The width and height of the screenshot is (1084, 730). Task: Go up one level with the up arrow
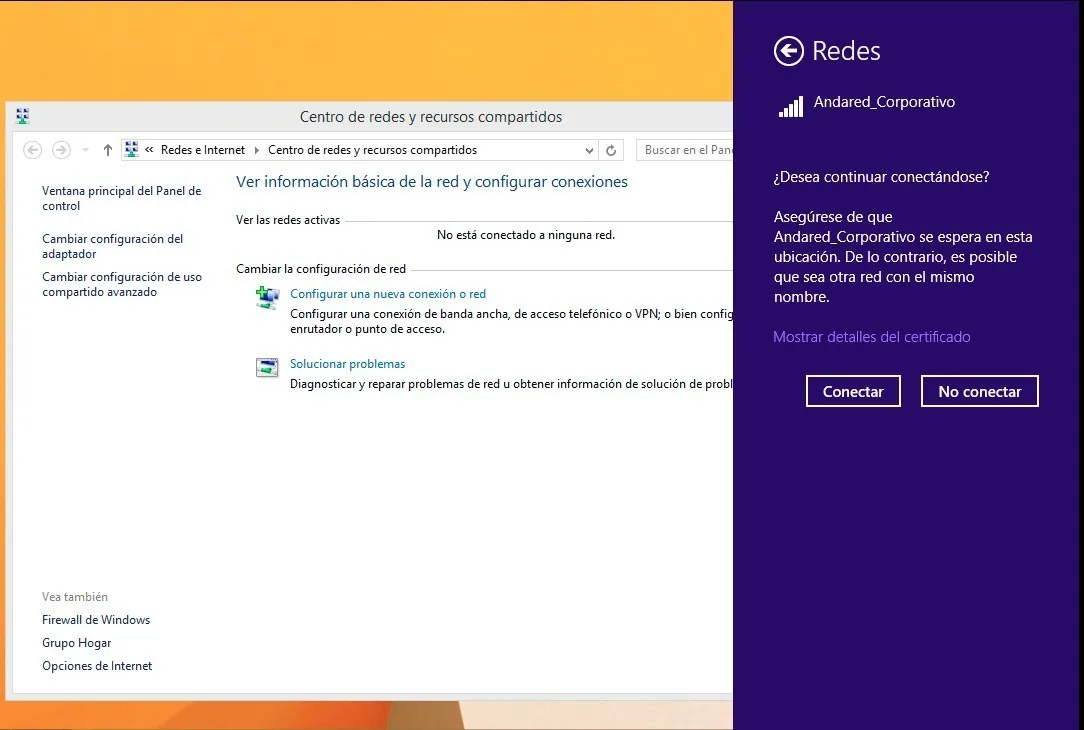coord(107,150)
